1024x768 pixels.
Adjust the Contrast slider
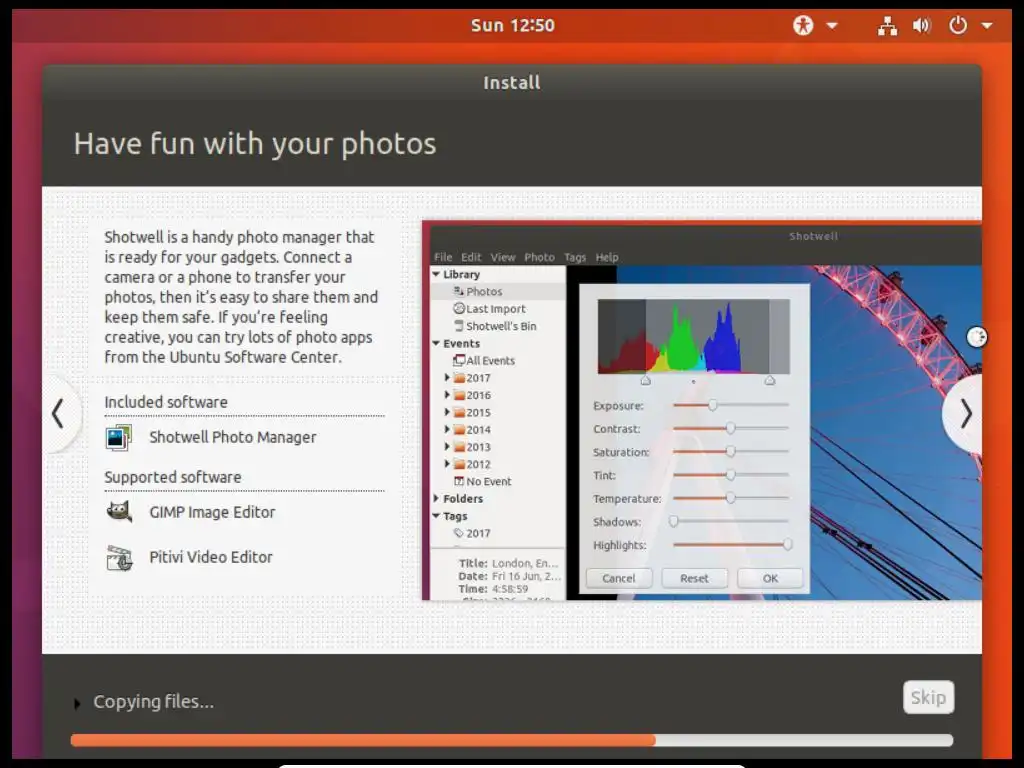[x=731, y=428]
